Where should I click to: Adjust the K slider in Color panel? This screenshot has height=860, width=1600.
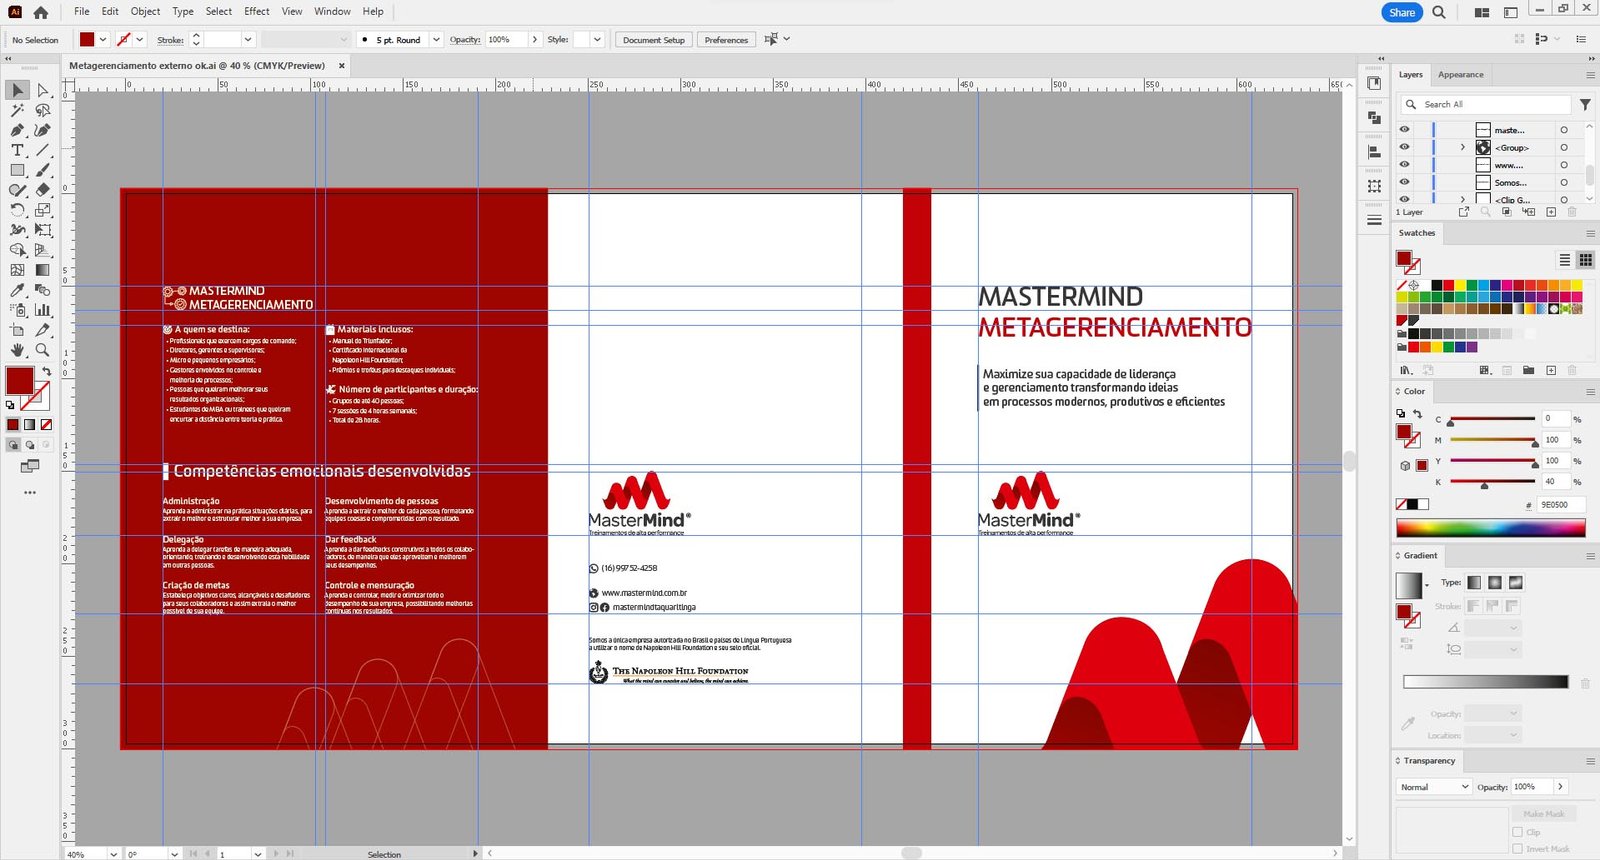point(1485,484)
